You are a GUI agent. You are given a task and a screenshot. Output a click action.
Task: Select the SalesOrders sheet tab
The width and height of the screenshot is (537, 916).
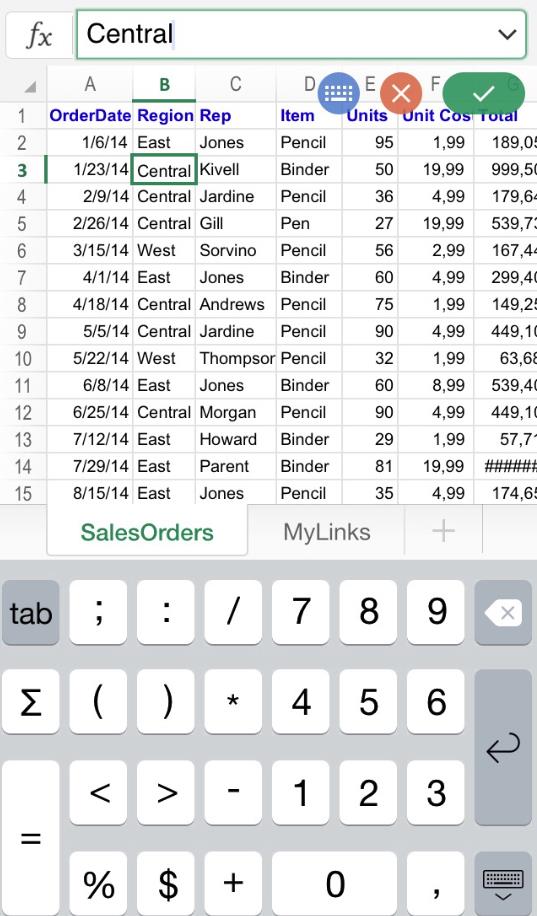(147, 532)
